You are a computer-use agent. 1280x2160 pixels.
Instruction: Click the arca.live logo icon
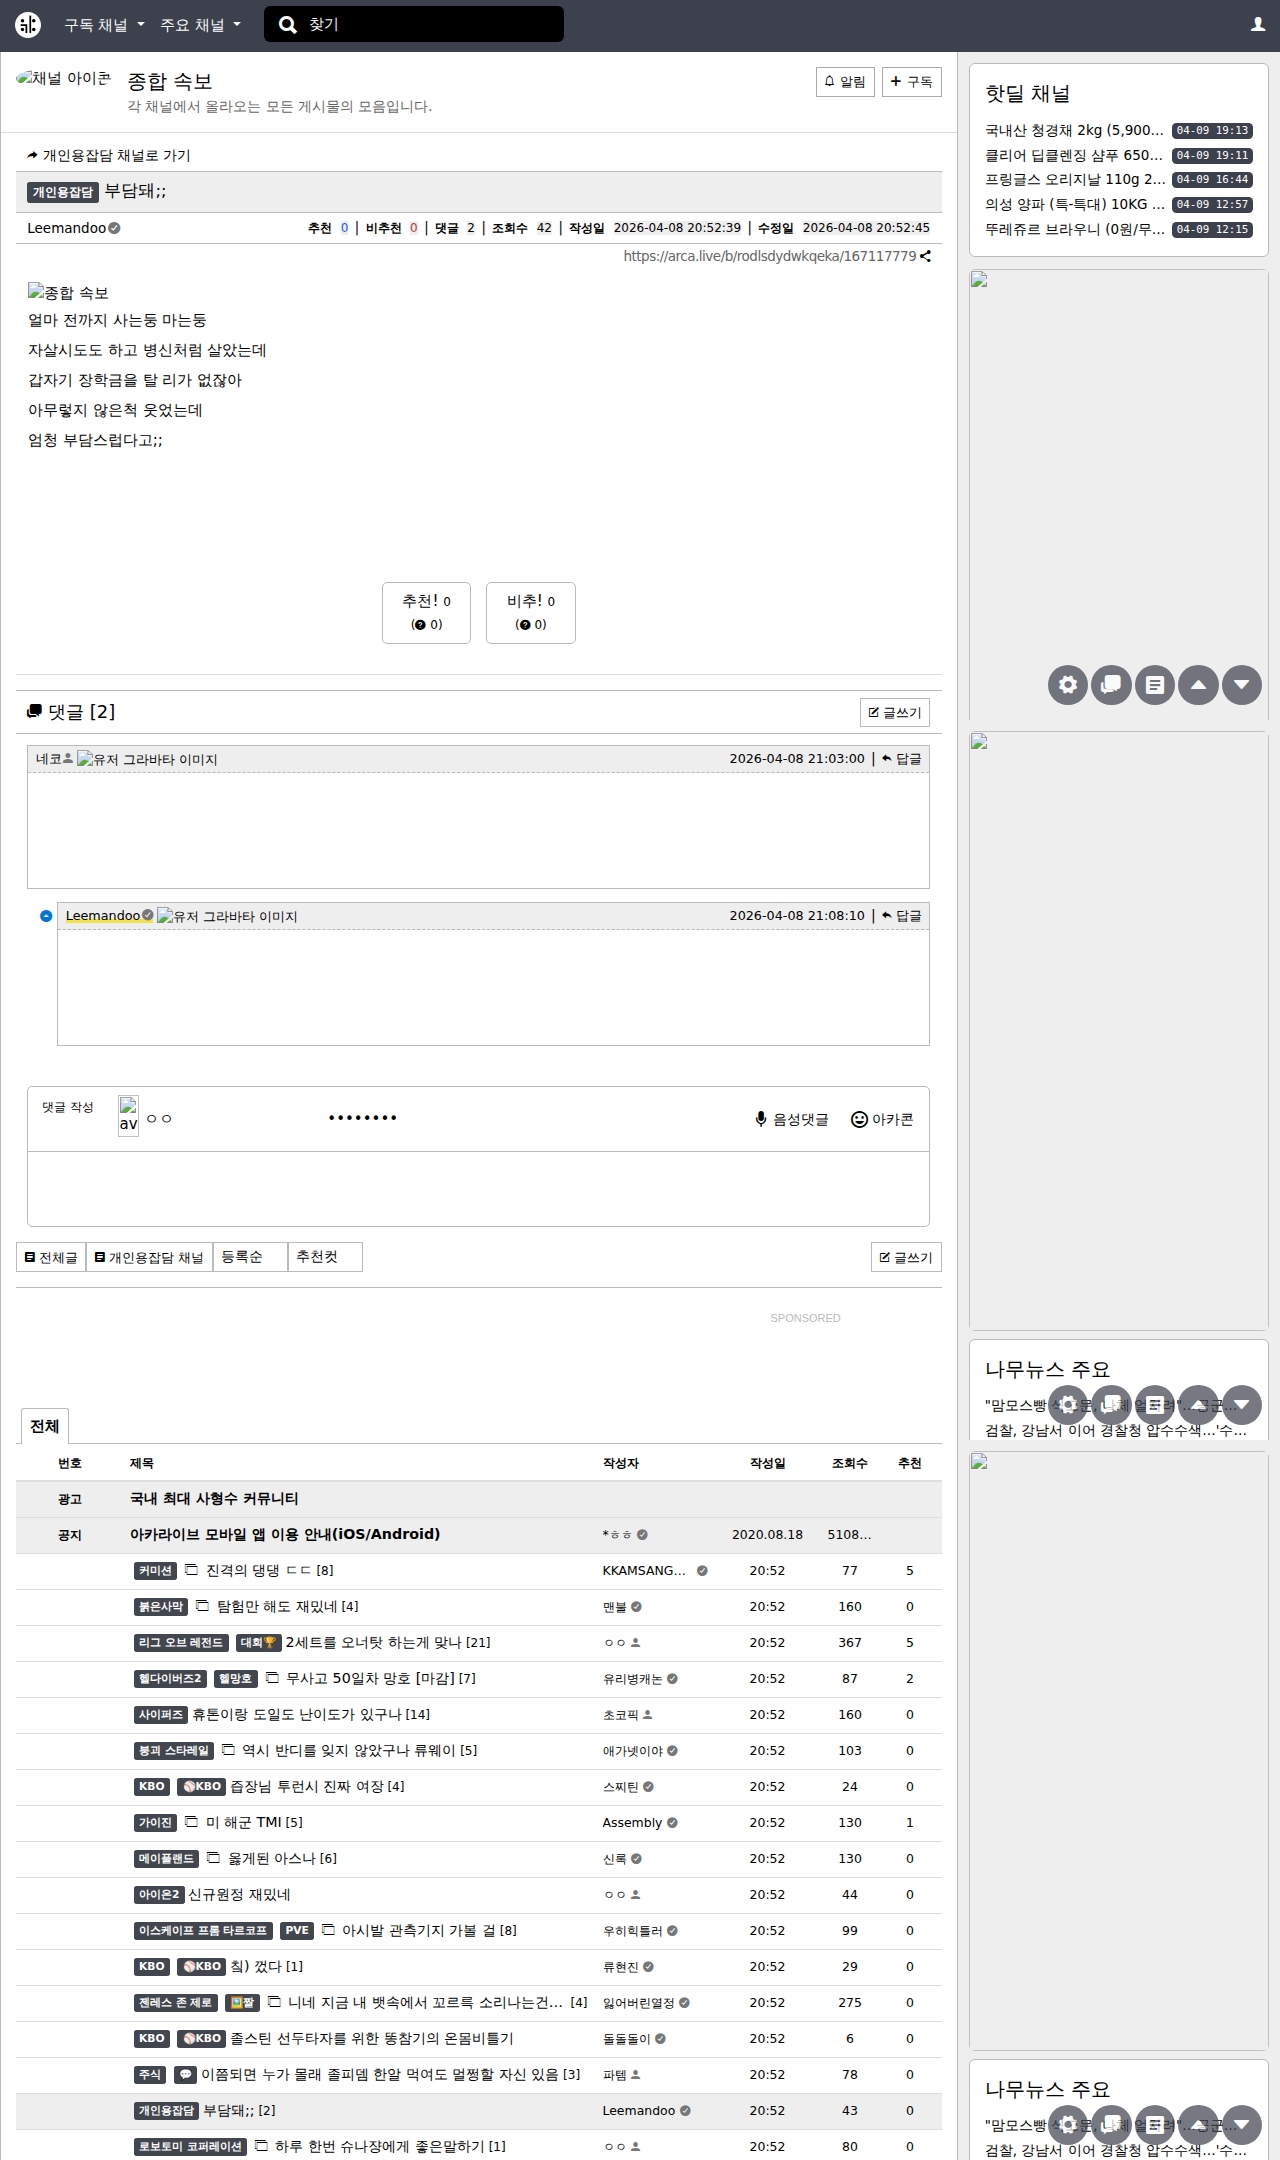[x=28, y=25]
